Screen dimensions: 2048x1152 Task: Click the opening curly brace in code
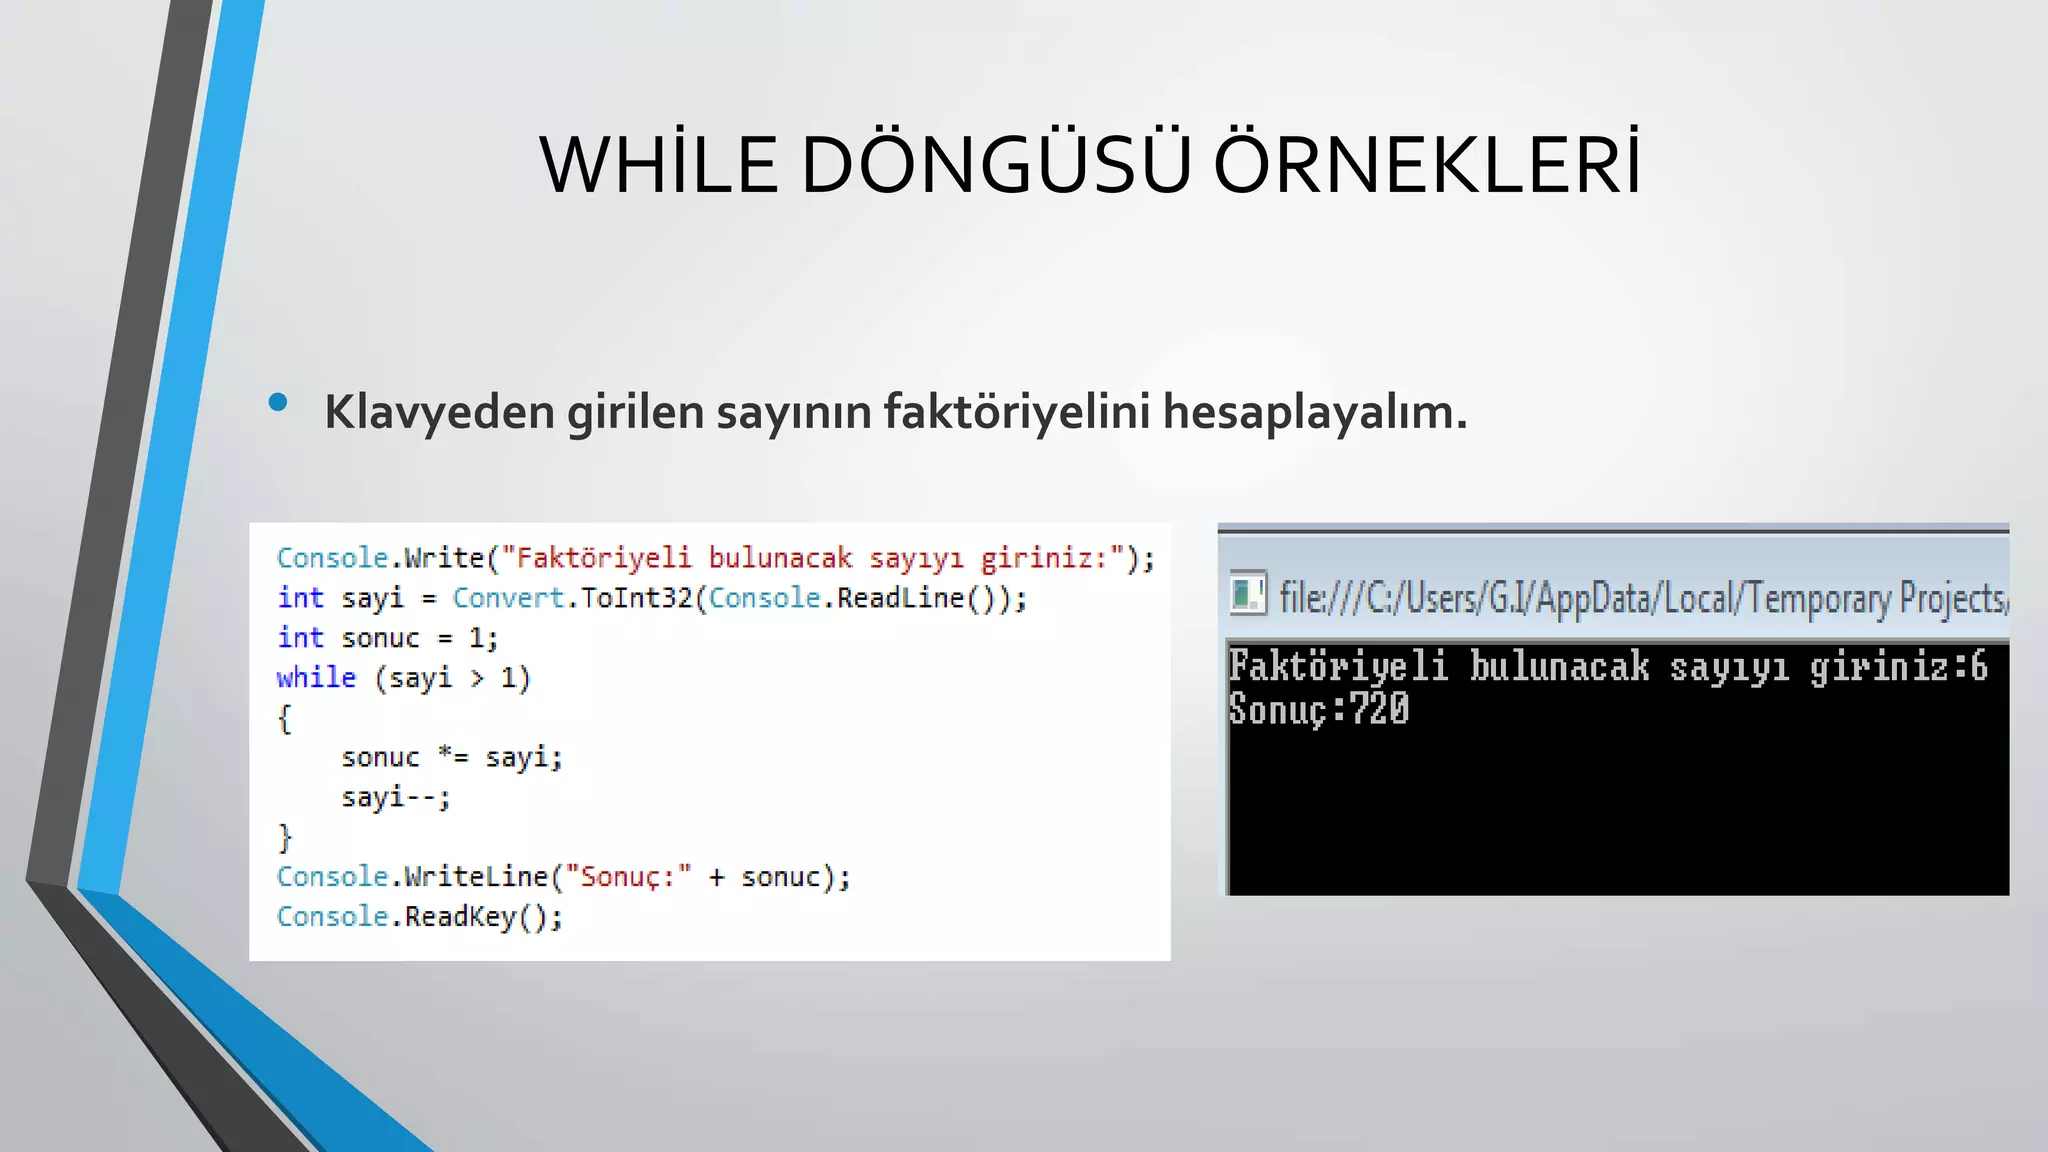(285, 718)
